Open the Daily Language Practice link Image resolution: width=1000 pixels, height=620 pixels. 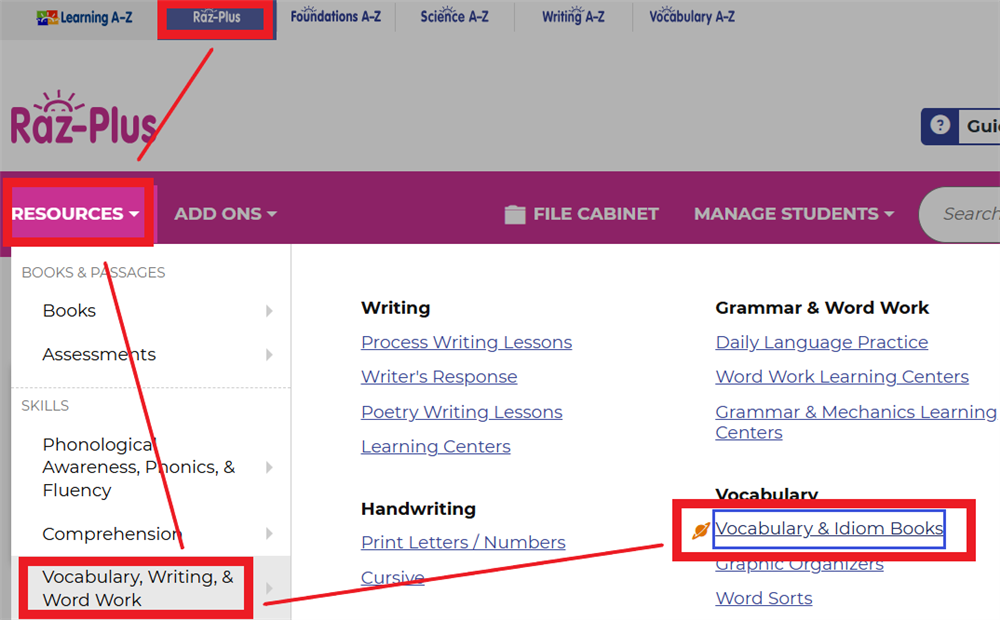821,343
